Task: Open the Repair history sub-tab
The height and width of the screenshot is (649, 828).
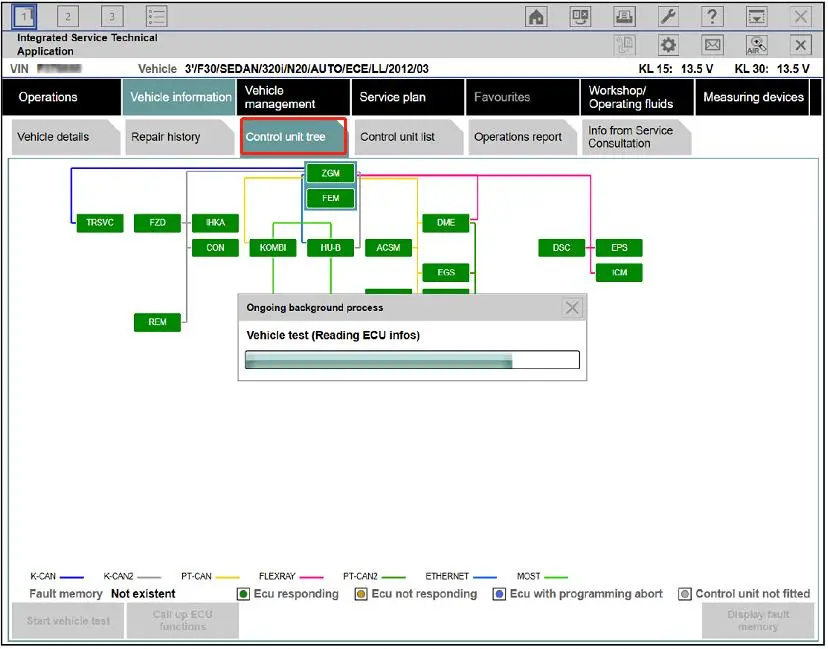Action: click(180, 137)
